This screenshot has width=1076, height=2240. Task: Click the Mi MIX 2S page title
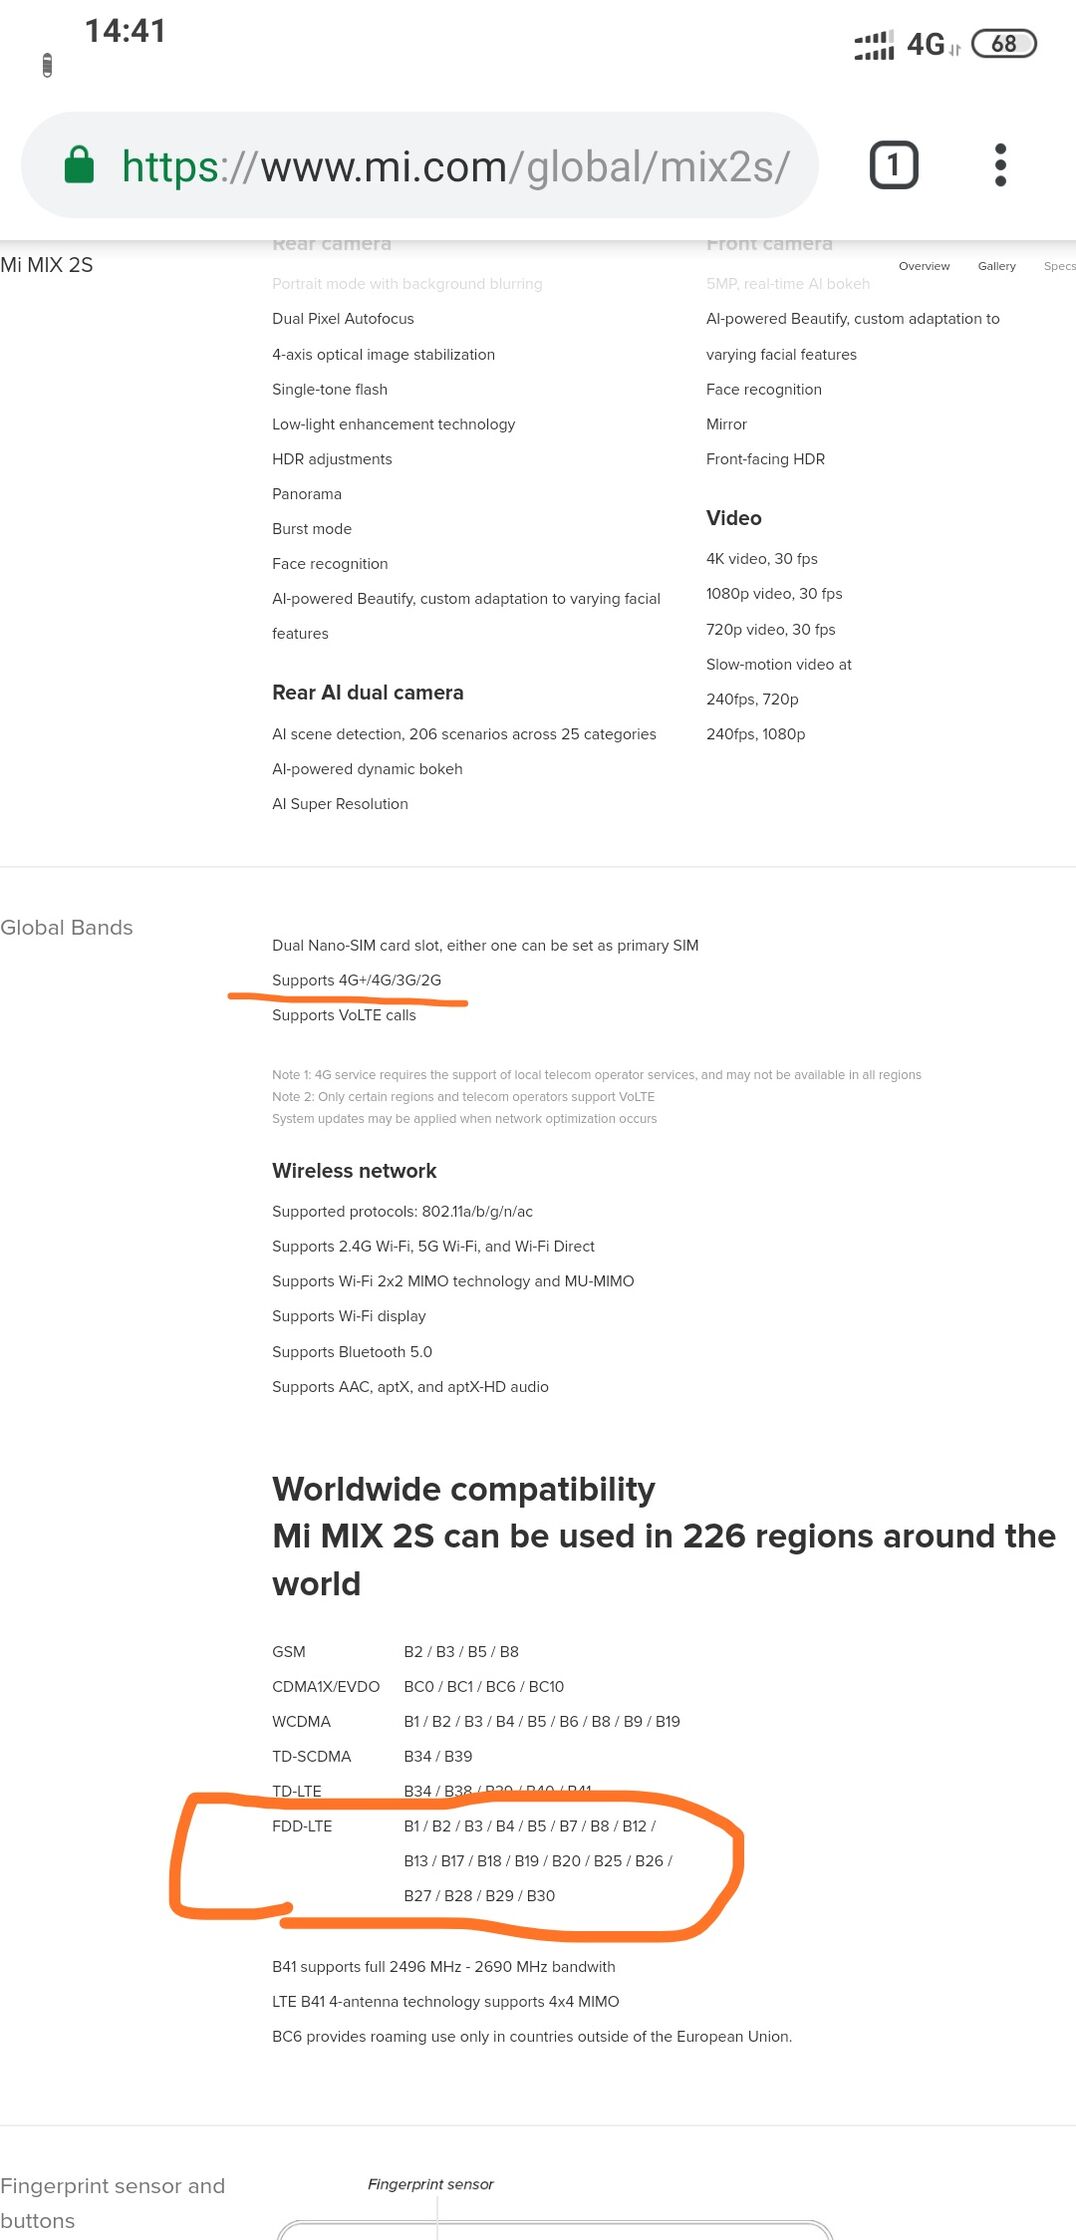[46, 265]
